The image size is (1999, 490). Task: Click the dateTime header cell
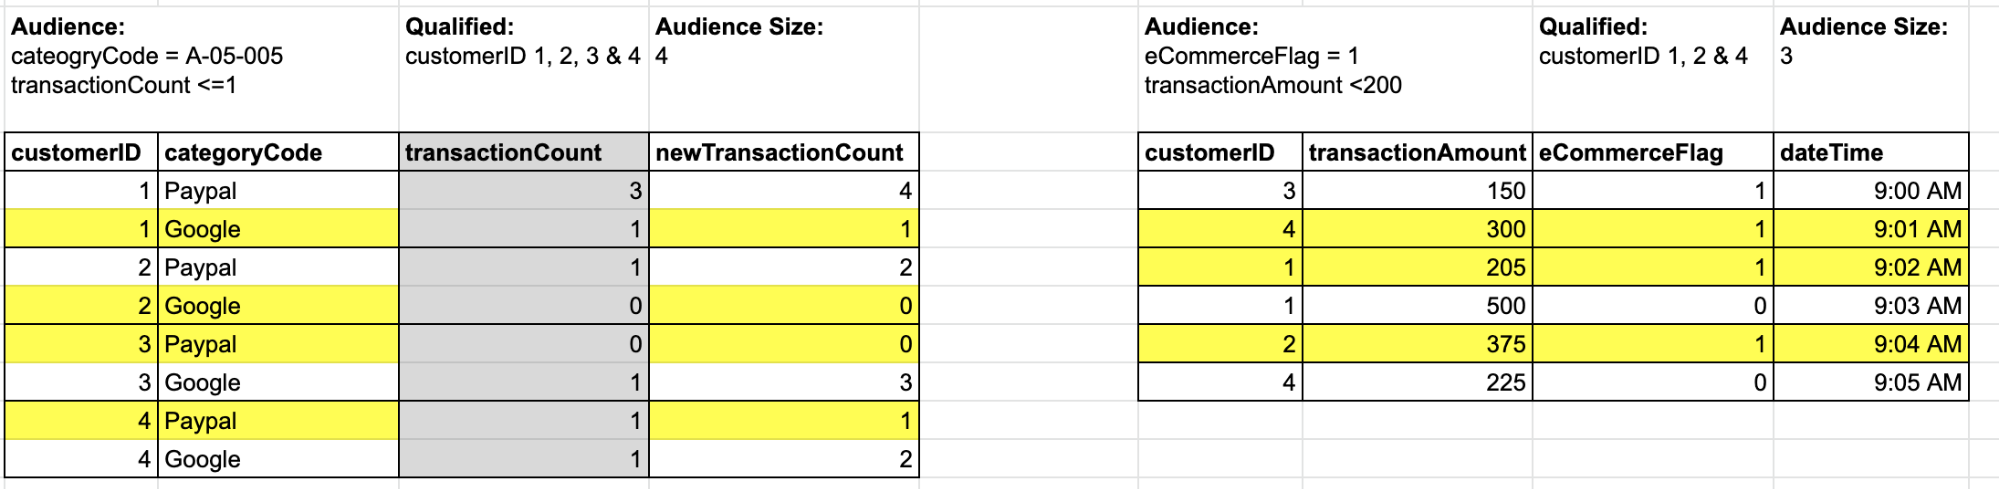tap(1870, 152)
